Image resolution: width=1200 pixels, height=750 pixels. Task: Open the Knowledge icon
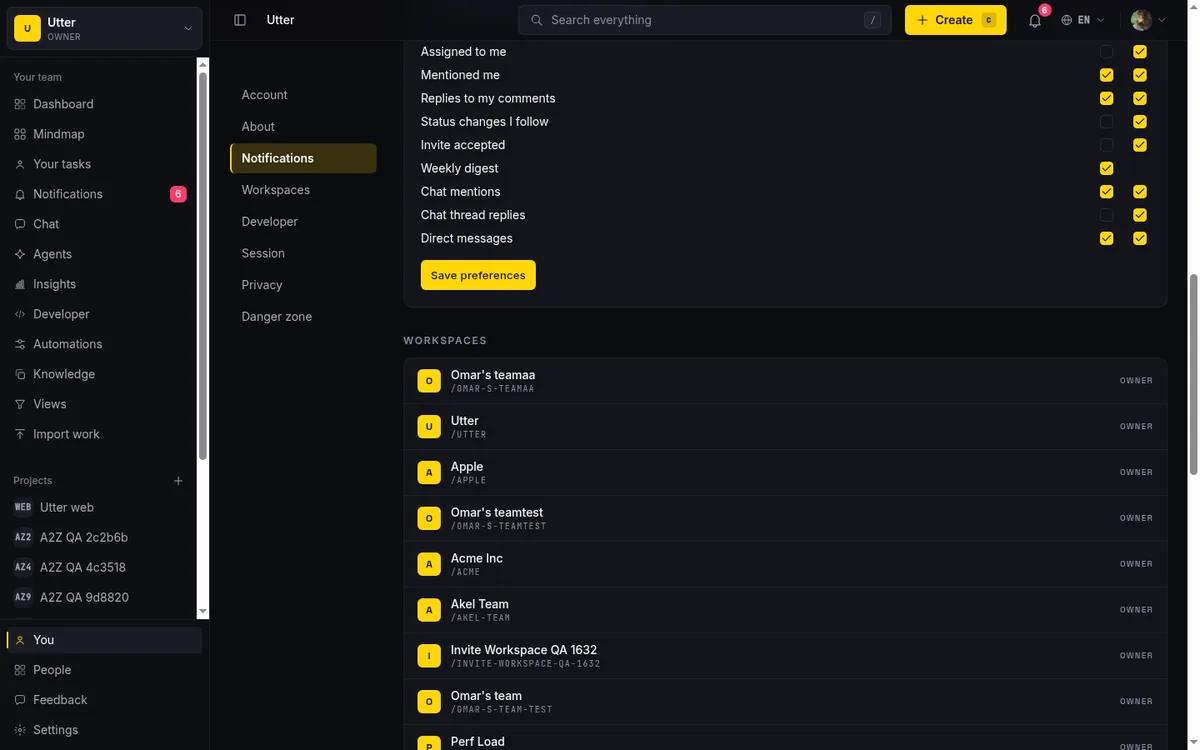point(20,374)
